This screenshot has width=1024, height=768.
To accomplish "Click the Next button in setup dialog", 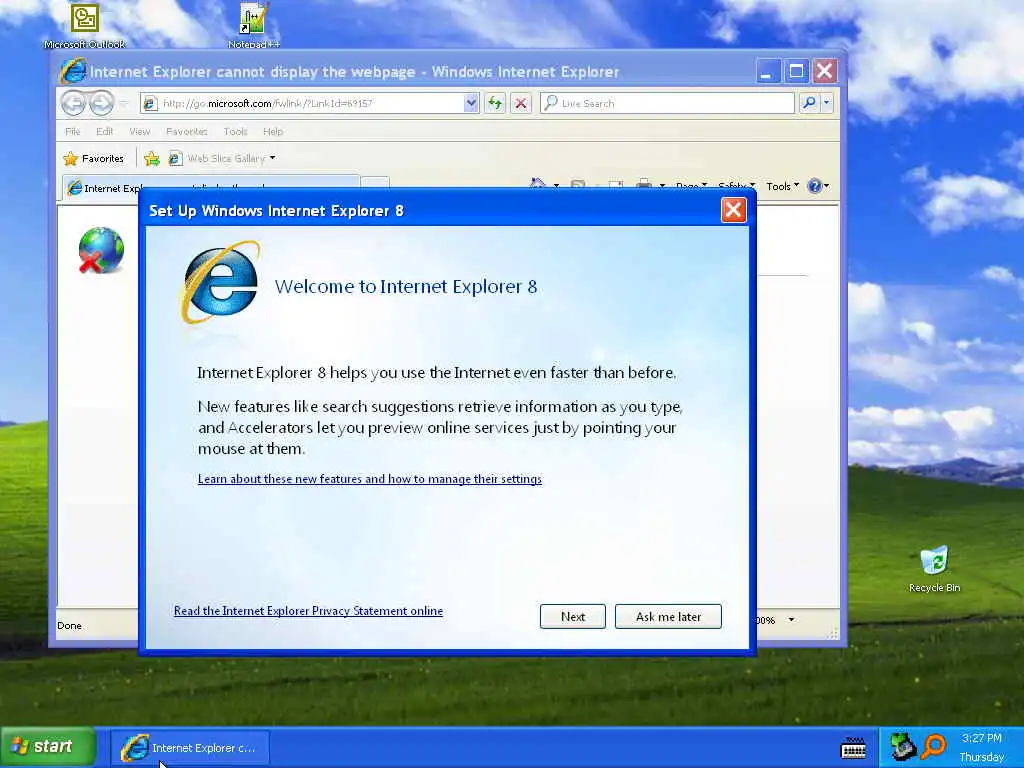I will pyautogui.click(x=573, y=616).
